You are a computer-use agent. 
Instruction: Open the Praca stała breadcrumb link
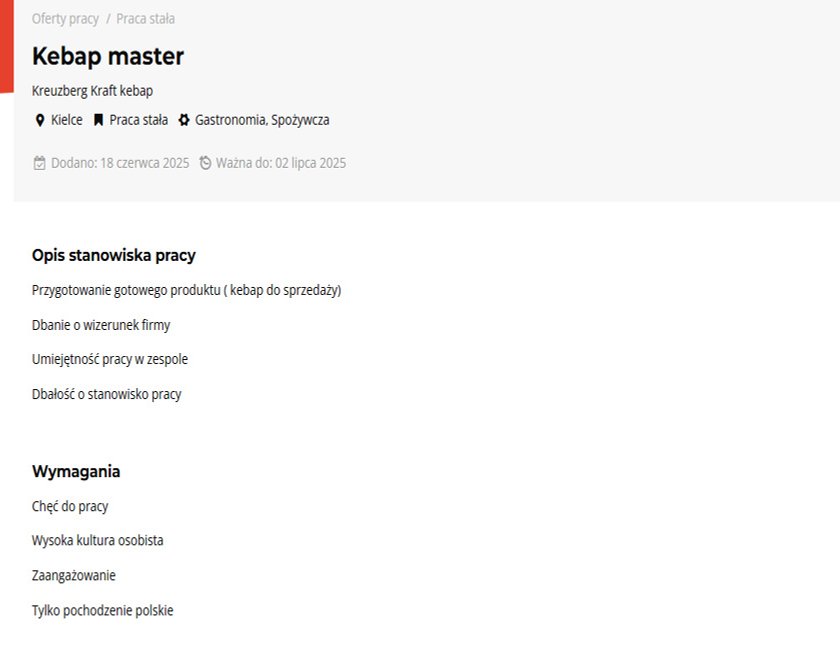[145, 19]
